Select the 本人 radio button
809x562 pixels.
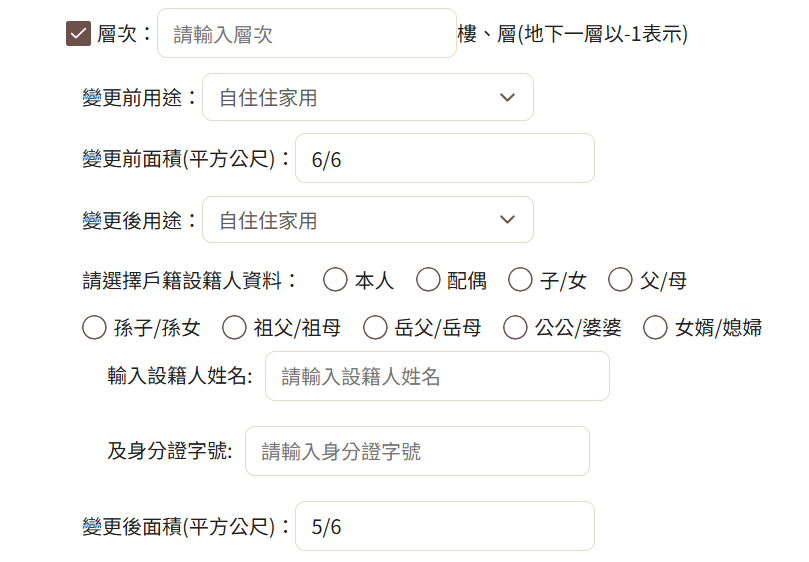(335, 280)
